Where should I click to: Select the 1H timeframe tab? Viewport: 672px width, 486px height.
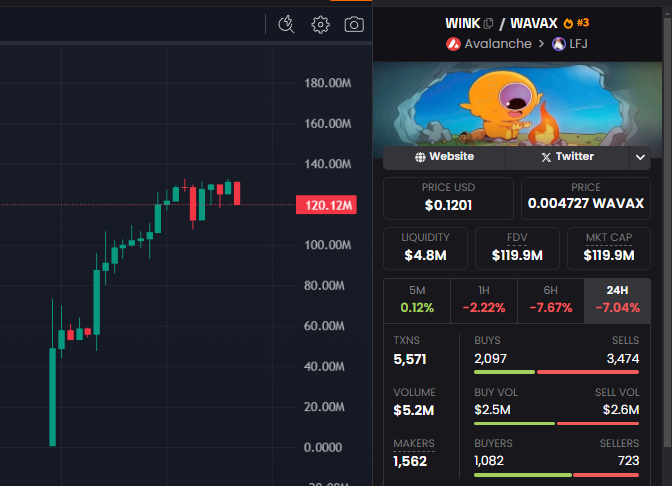[x=484, y=300]
